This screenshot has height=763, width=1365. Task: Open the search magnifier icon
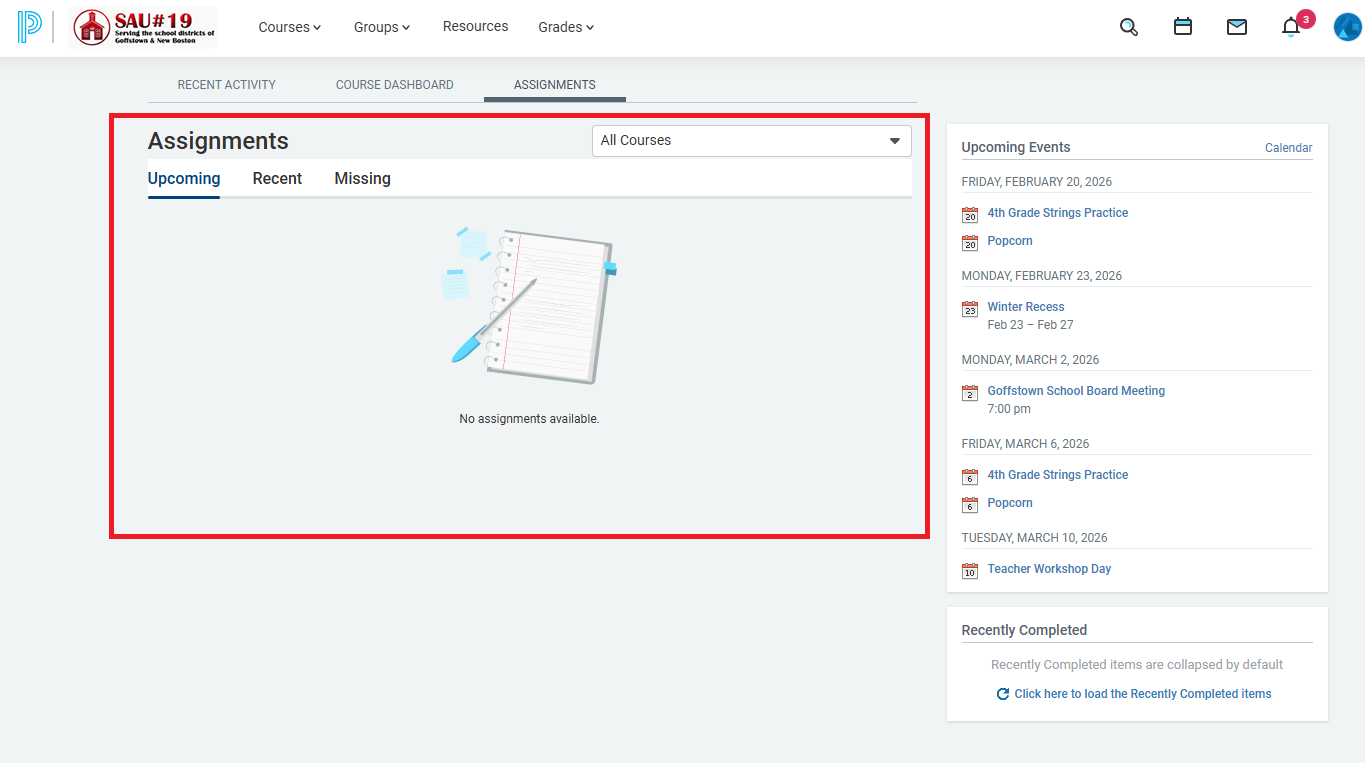pyautogui.click(x=1128, y=27)
